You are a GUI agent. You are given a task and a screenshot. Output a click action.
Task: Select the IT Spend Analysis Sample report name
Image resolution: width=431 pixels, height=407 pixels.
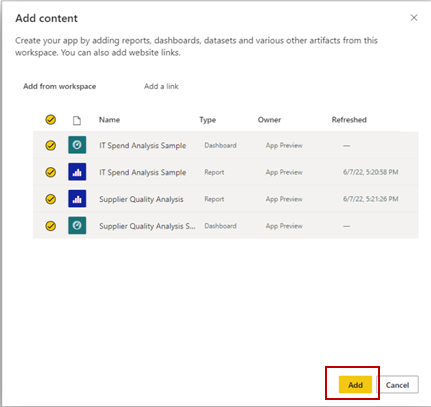pos(143,172)
